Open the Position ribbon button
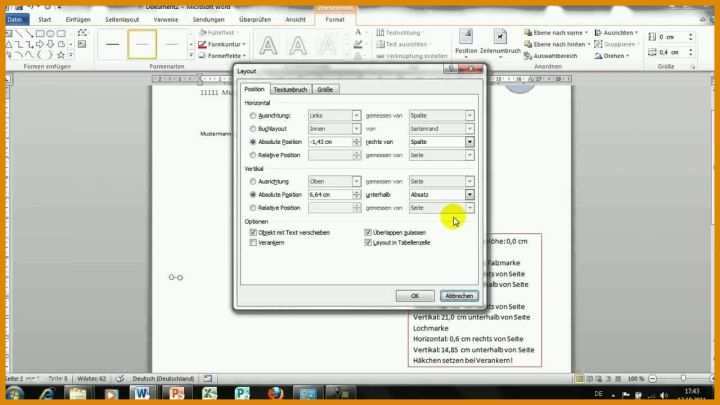Screen dimensions: 720x405 tap(466, 44)
